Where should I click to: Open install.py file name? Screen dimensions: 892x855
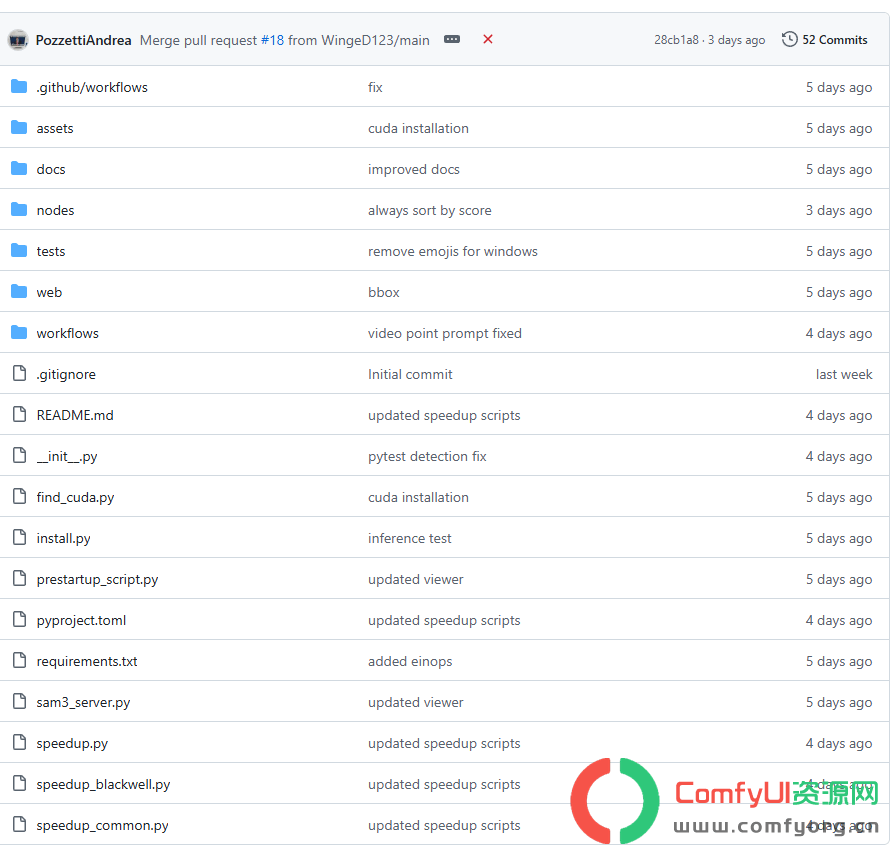pyautogui.click(x=63, y=539)
